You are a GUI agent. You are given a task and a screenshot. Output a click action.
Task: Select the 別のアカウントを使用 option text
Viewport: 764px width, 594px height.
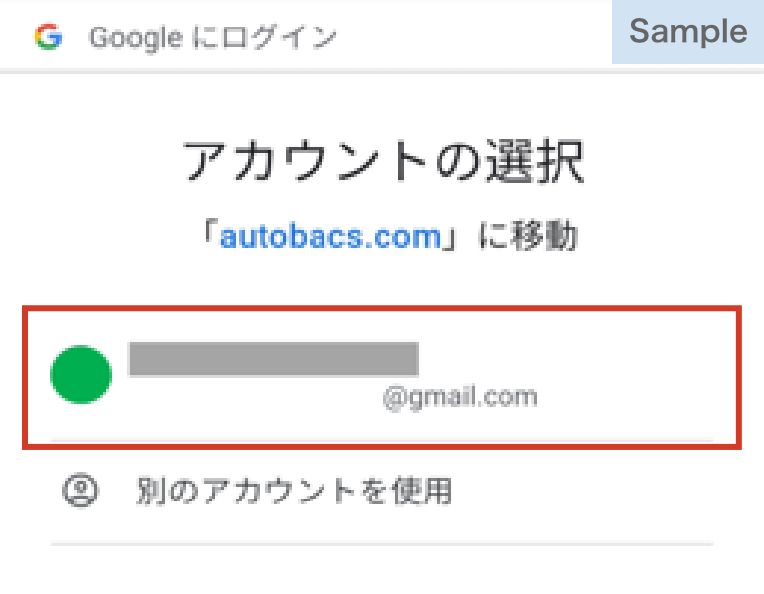(x=294, y=491)
